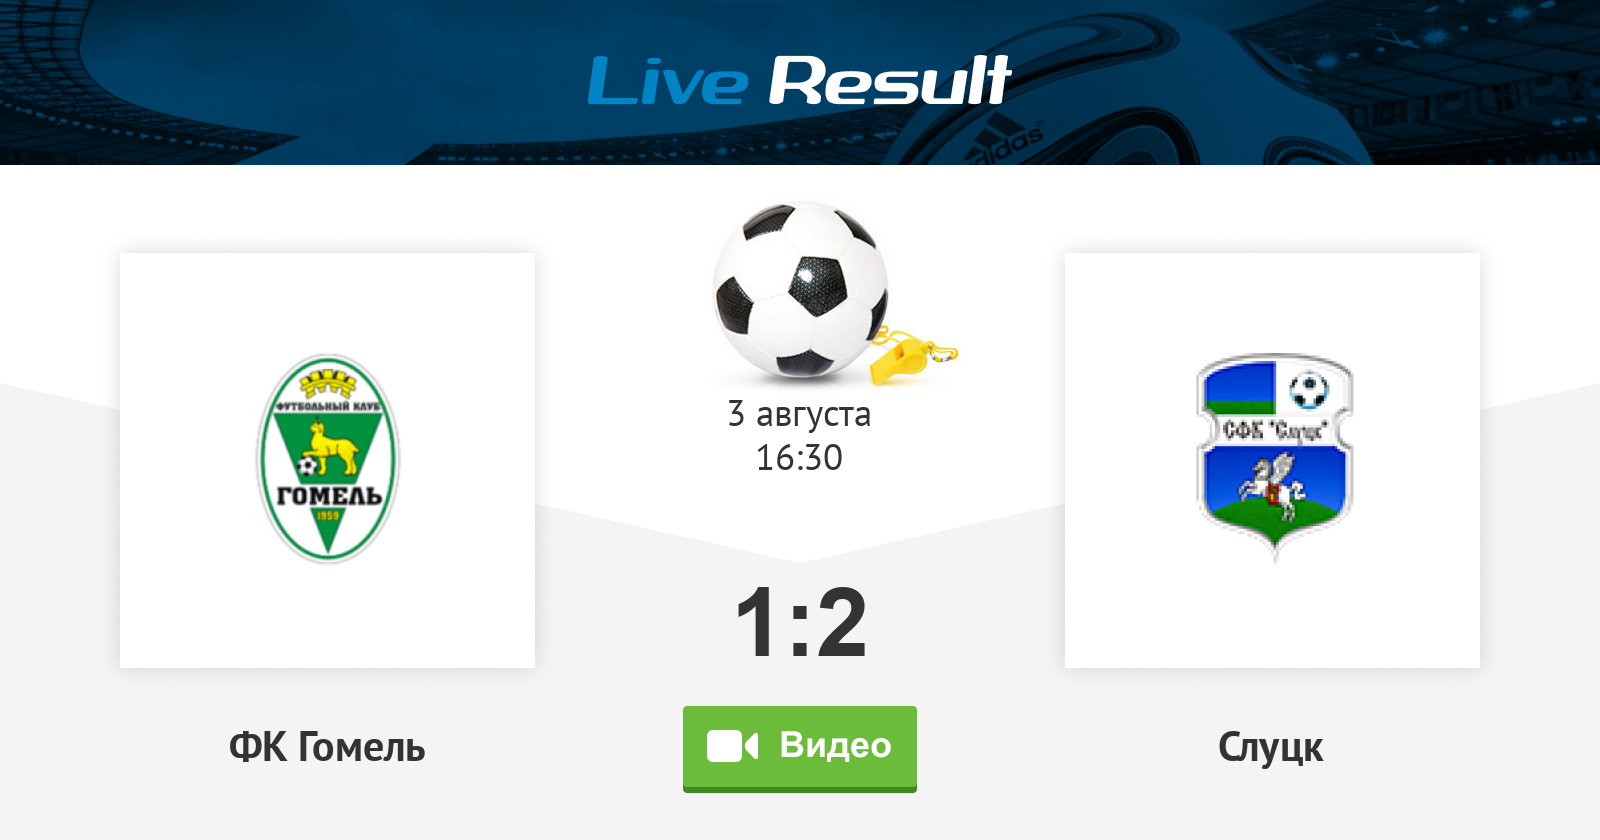Click the 3 августа date text
Viewport: 1600px width, 840px height.
799,414
